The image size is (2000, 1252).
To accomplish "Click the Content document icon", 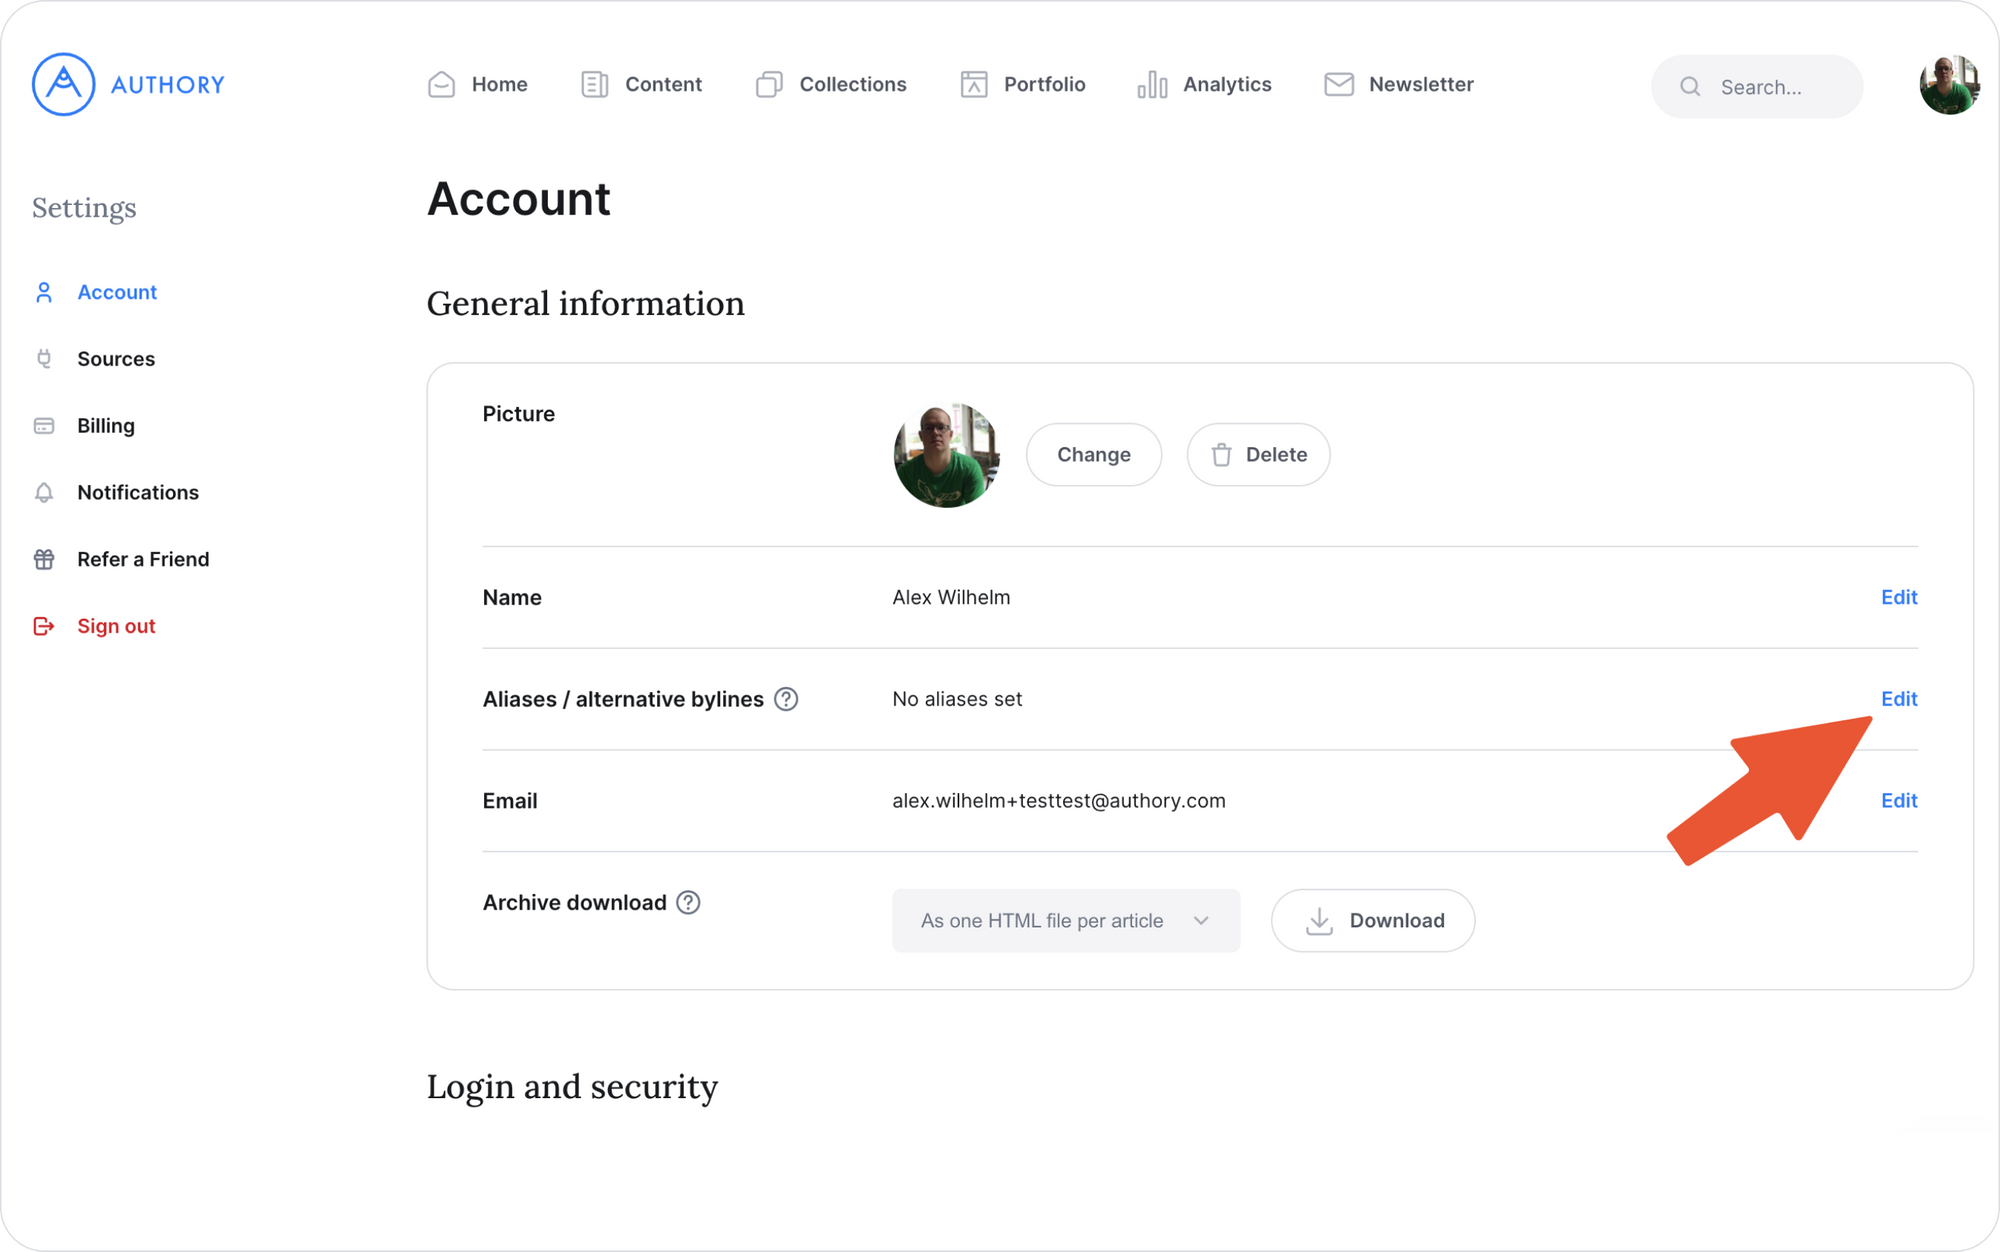I will point(594,84).
